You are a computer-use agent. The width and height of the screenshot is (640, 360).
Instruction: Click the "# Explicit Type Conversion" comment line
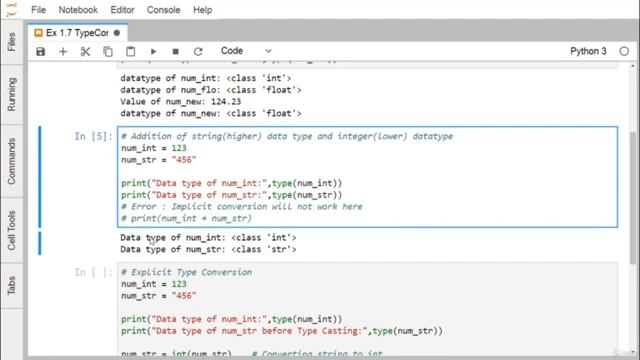pos(186,272)
